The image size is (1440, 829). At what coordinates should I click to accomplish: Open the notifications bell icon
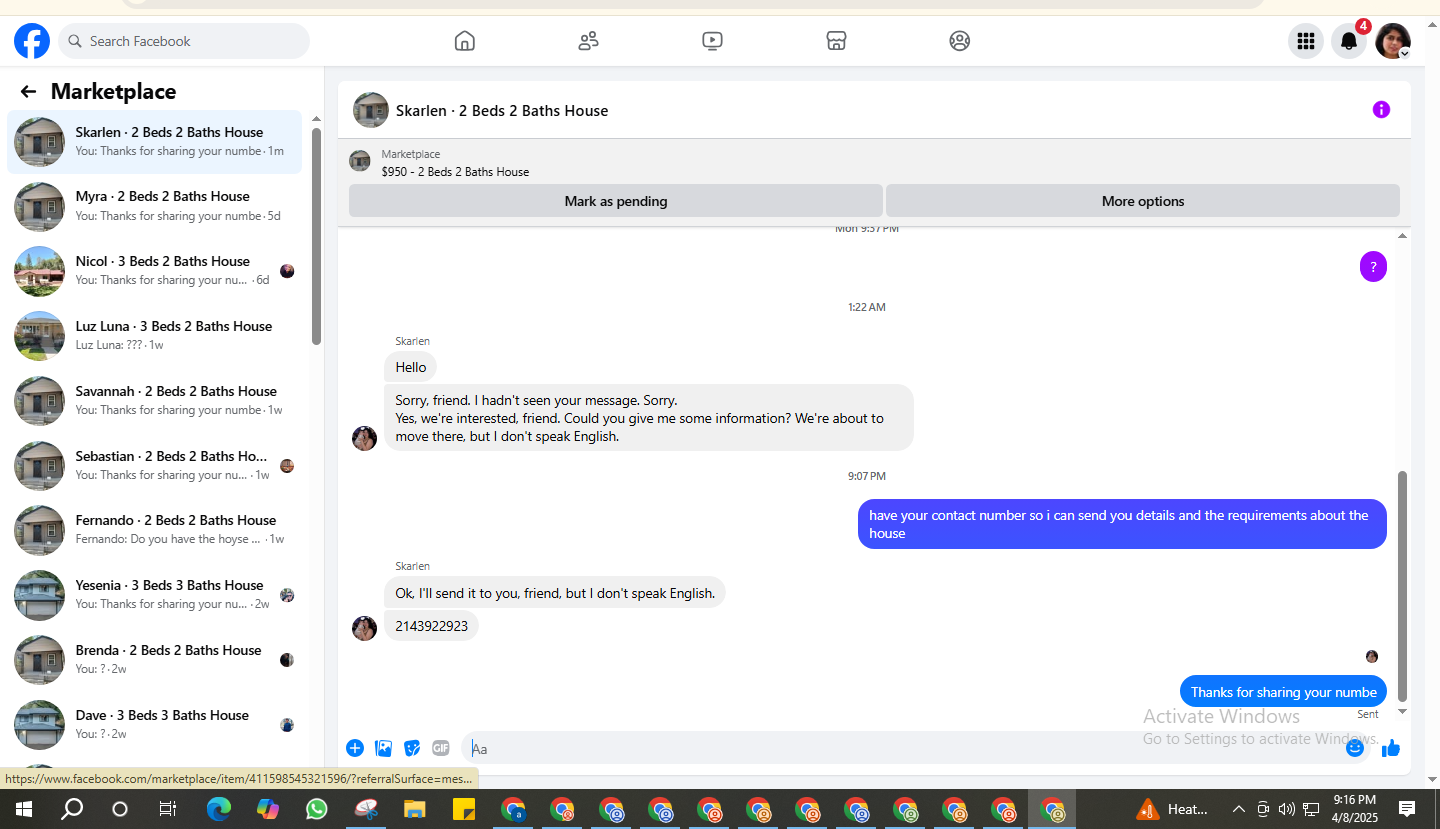[x=1349, y=41]
